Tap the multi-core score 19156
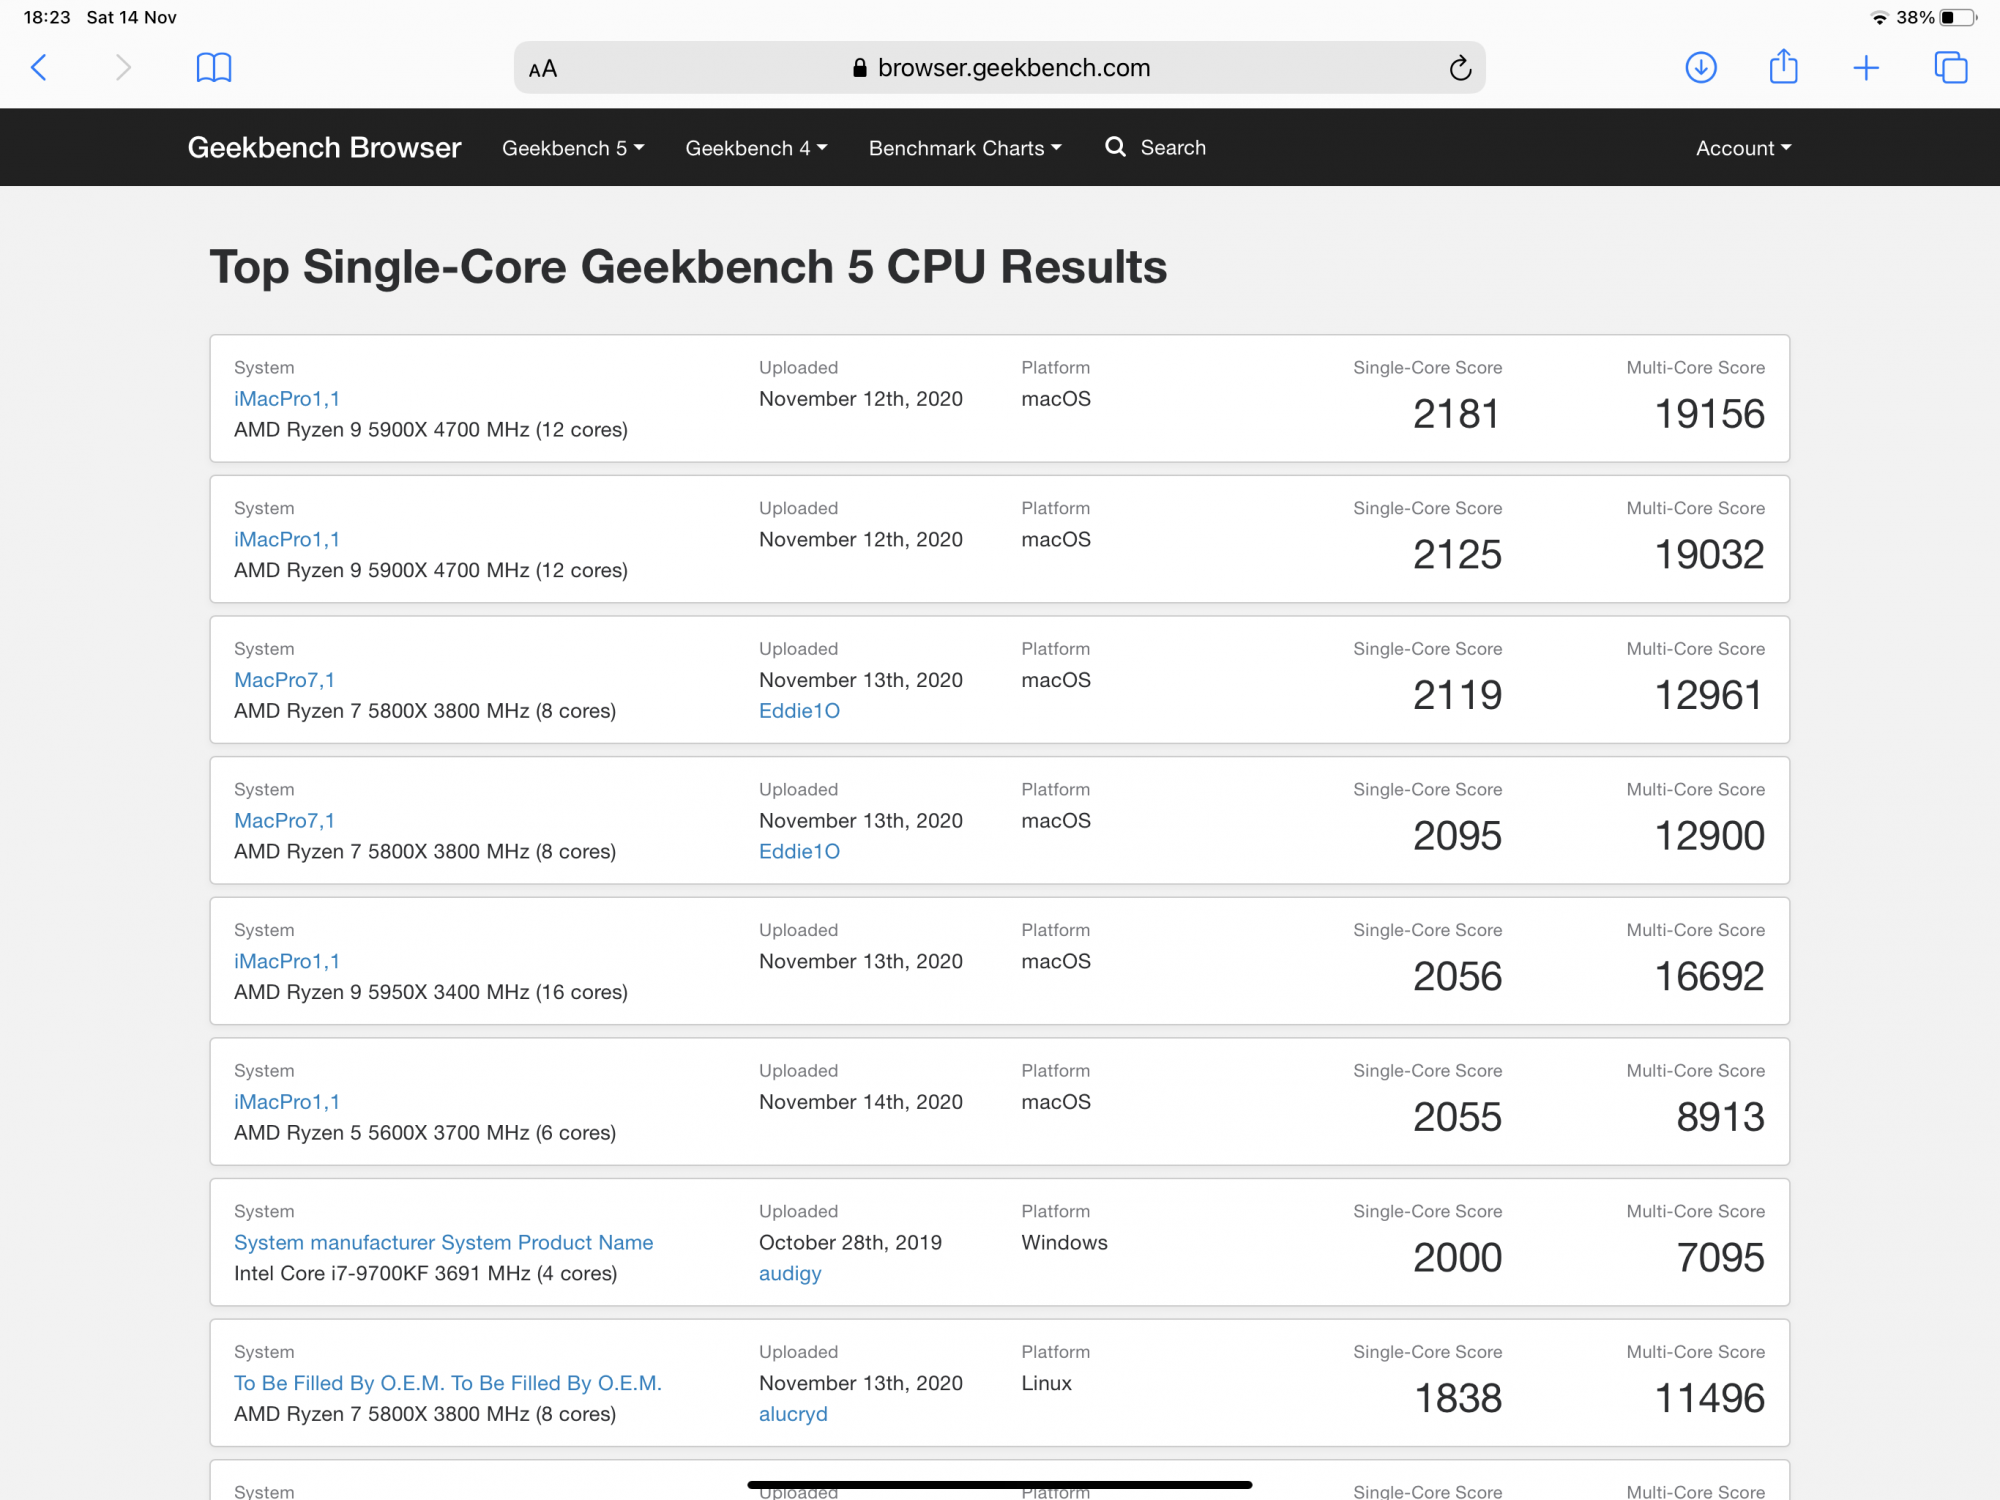The height and width of the screenshot is (1500, 2000). [x=1709, y=414]
